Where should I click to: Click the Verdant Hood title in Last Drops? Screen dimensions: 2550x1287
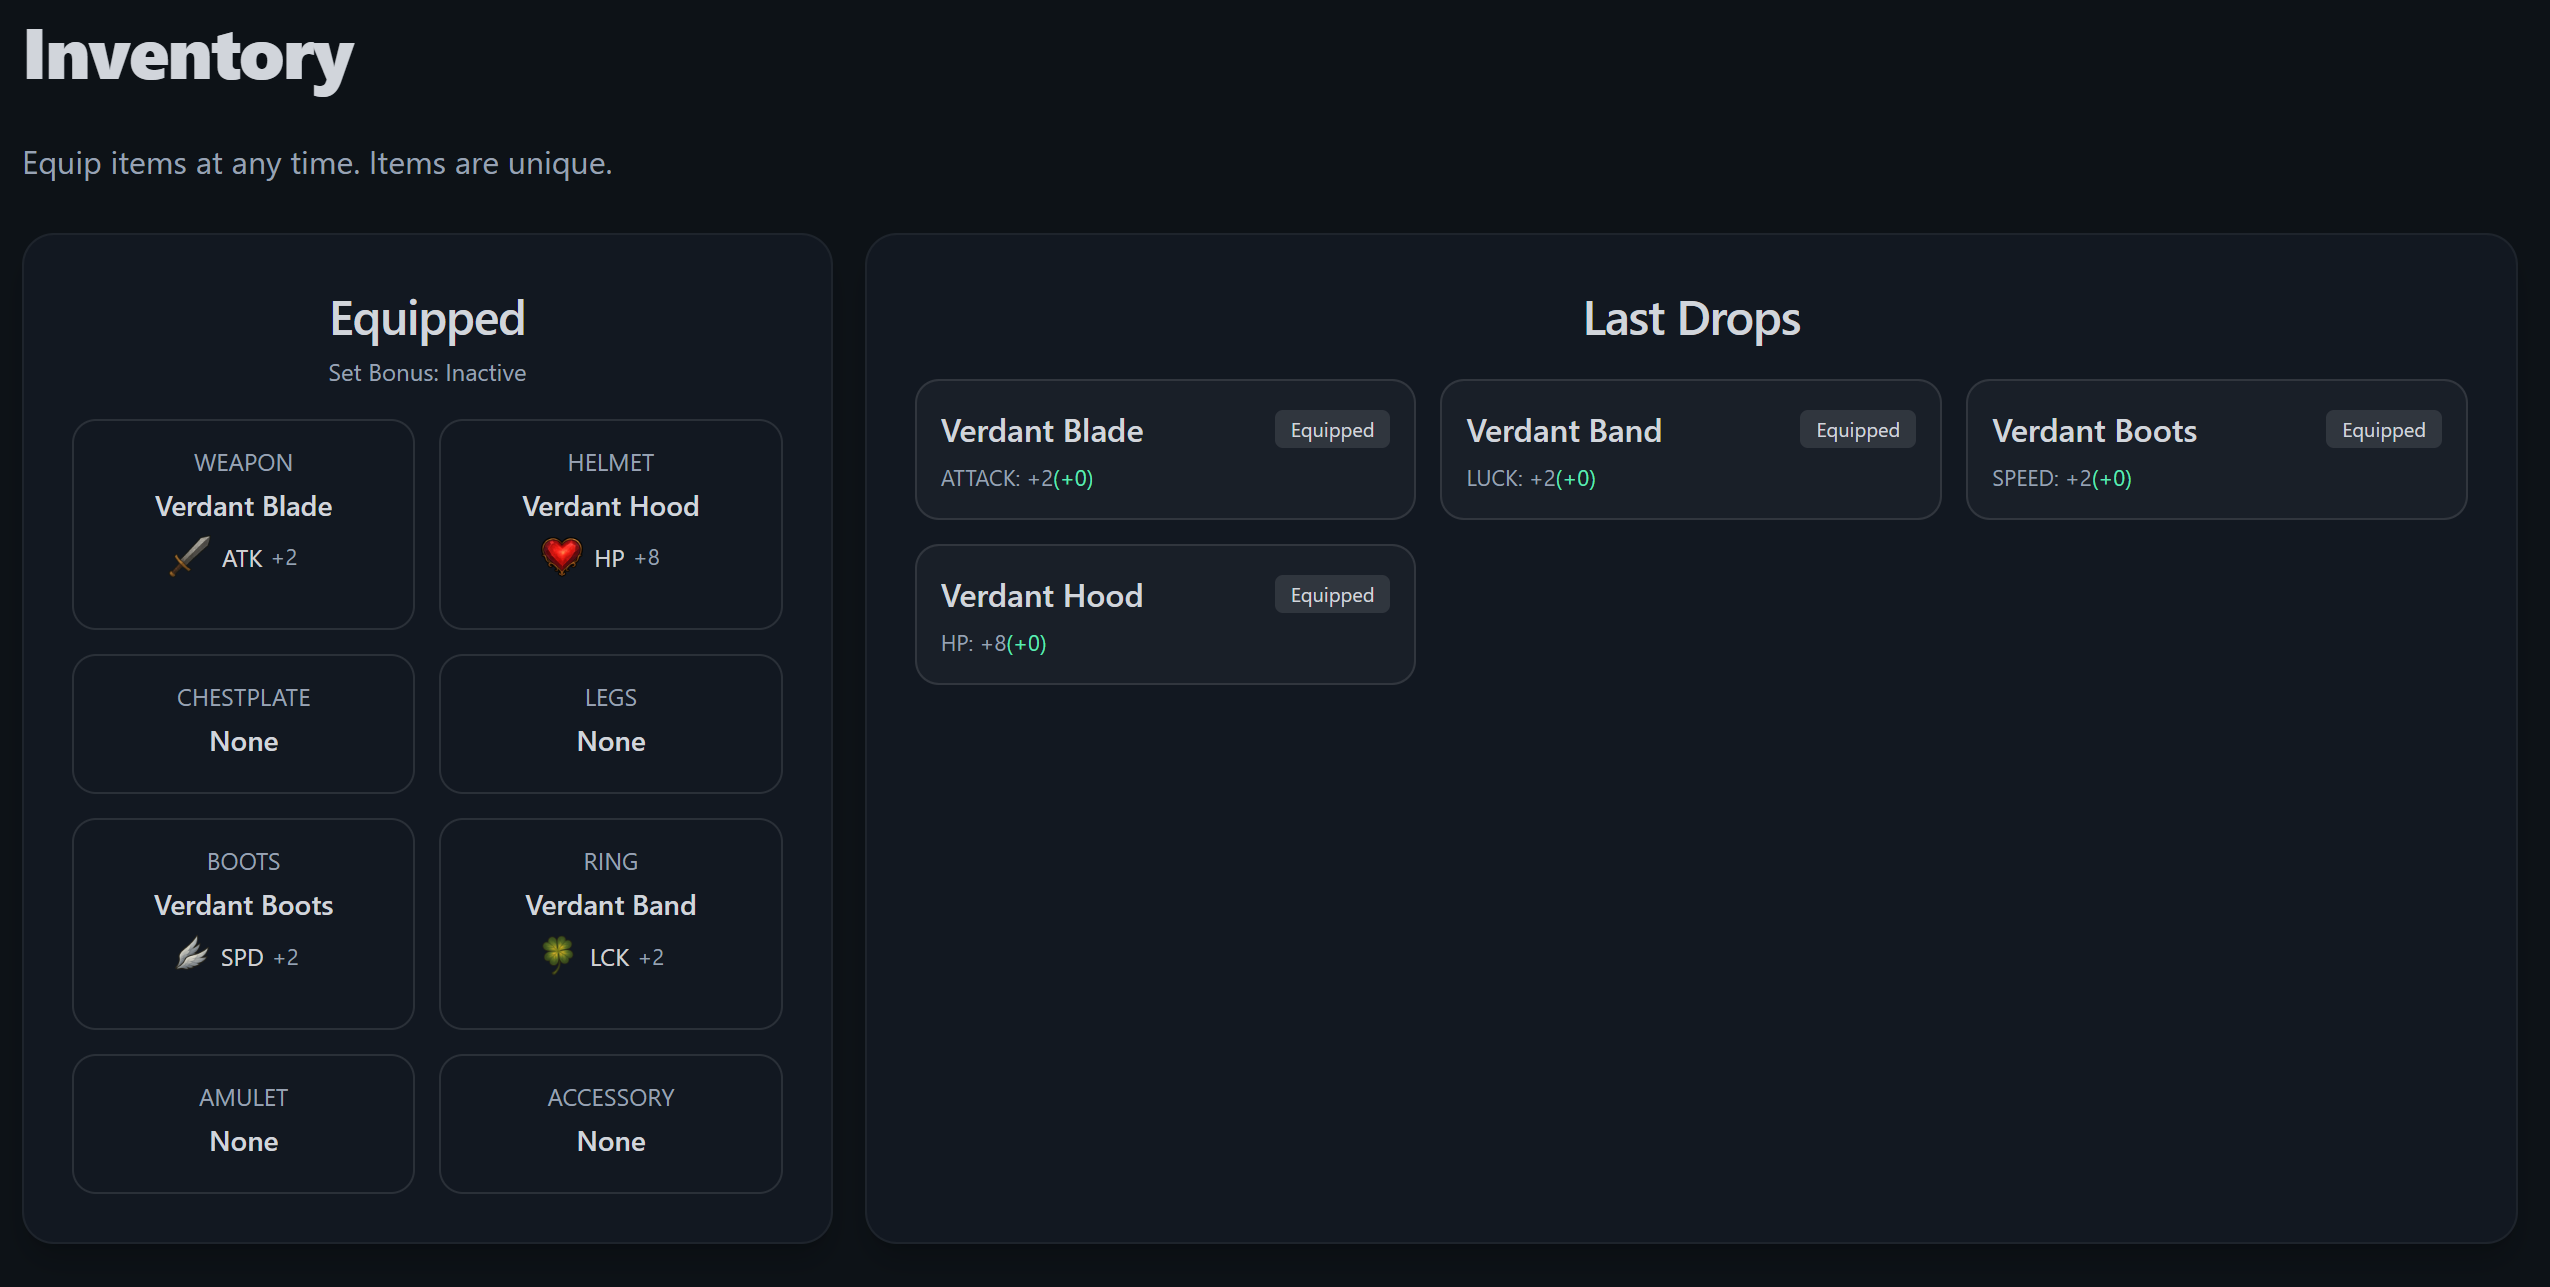click(x=1041, y=596)
